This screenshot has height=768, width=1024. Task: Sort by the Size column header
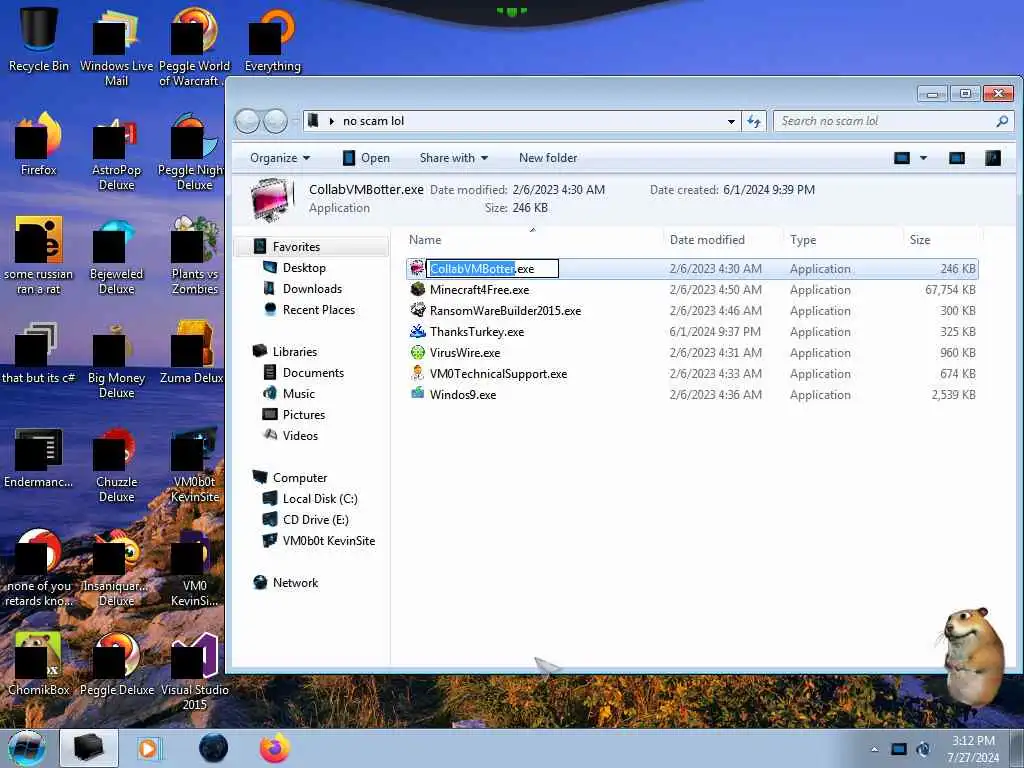coord(942,240)
